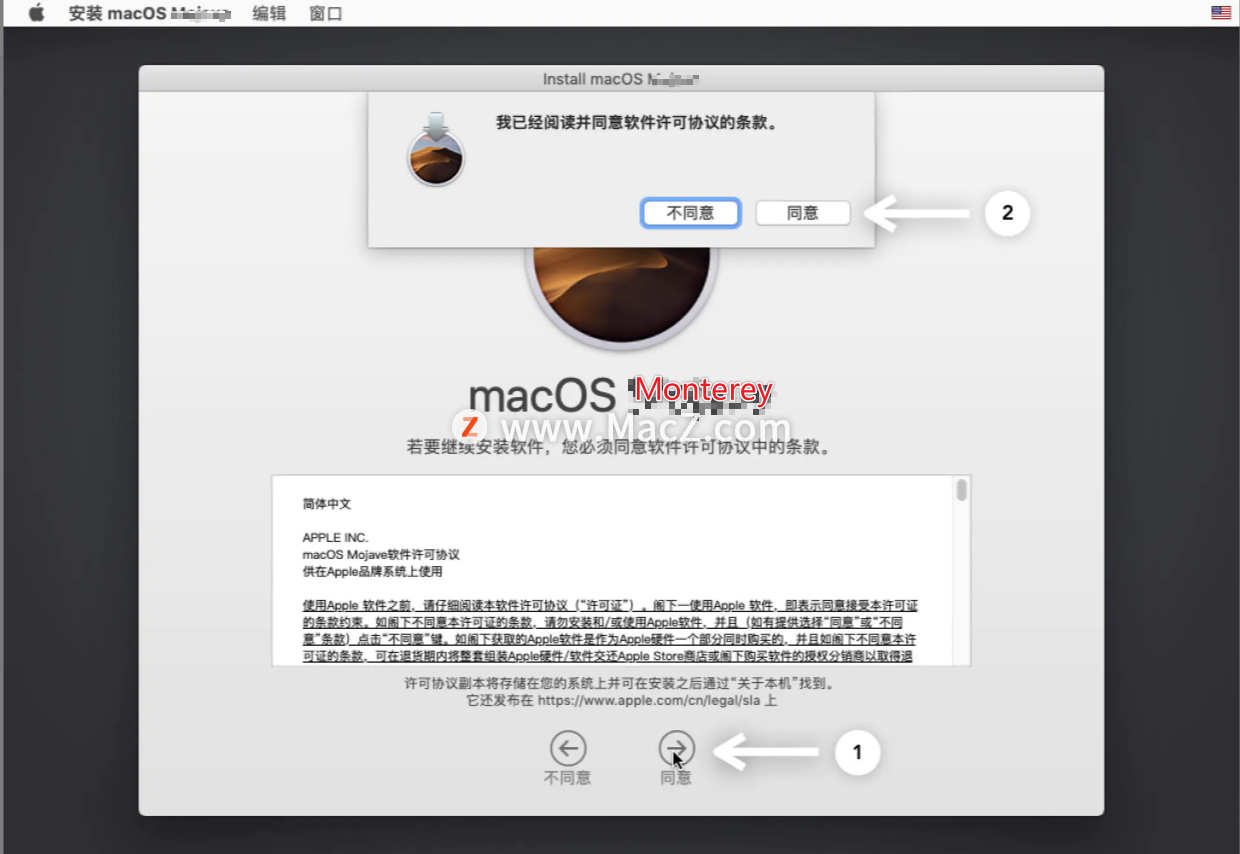Click the apple.com/cn/legal/sla URL text

pyautogui.click(x=650, y=701)
